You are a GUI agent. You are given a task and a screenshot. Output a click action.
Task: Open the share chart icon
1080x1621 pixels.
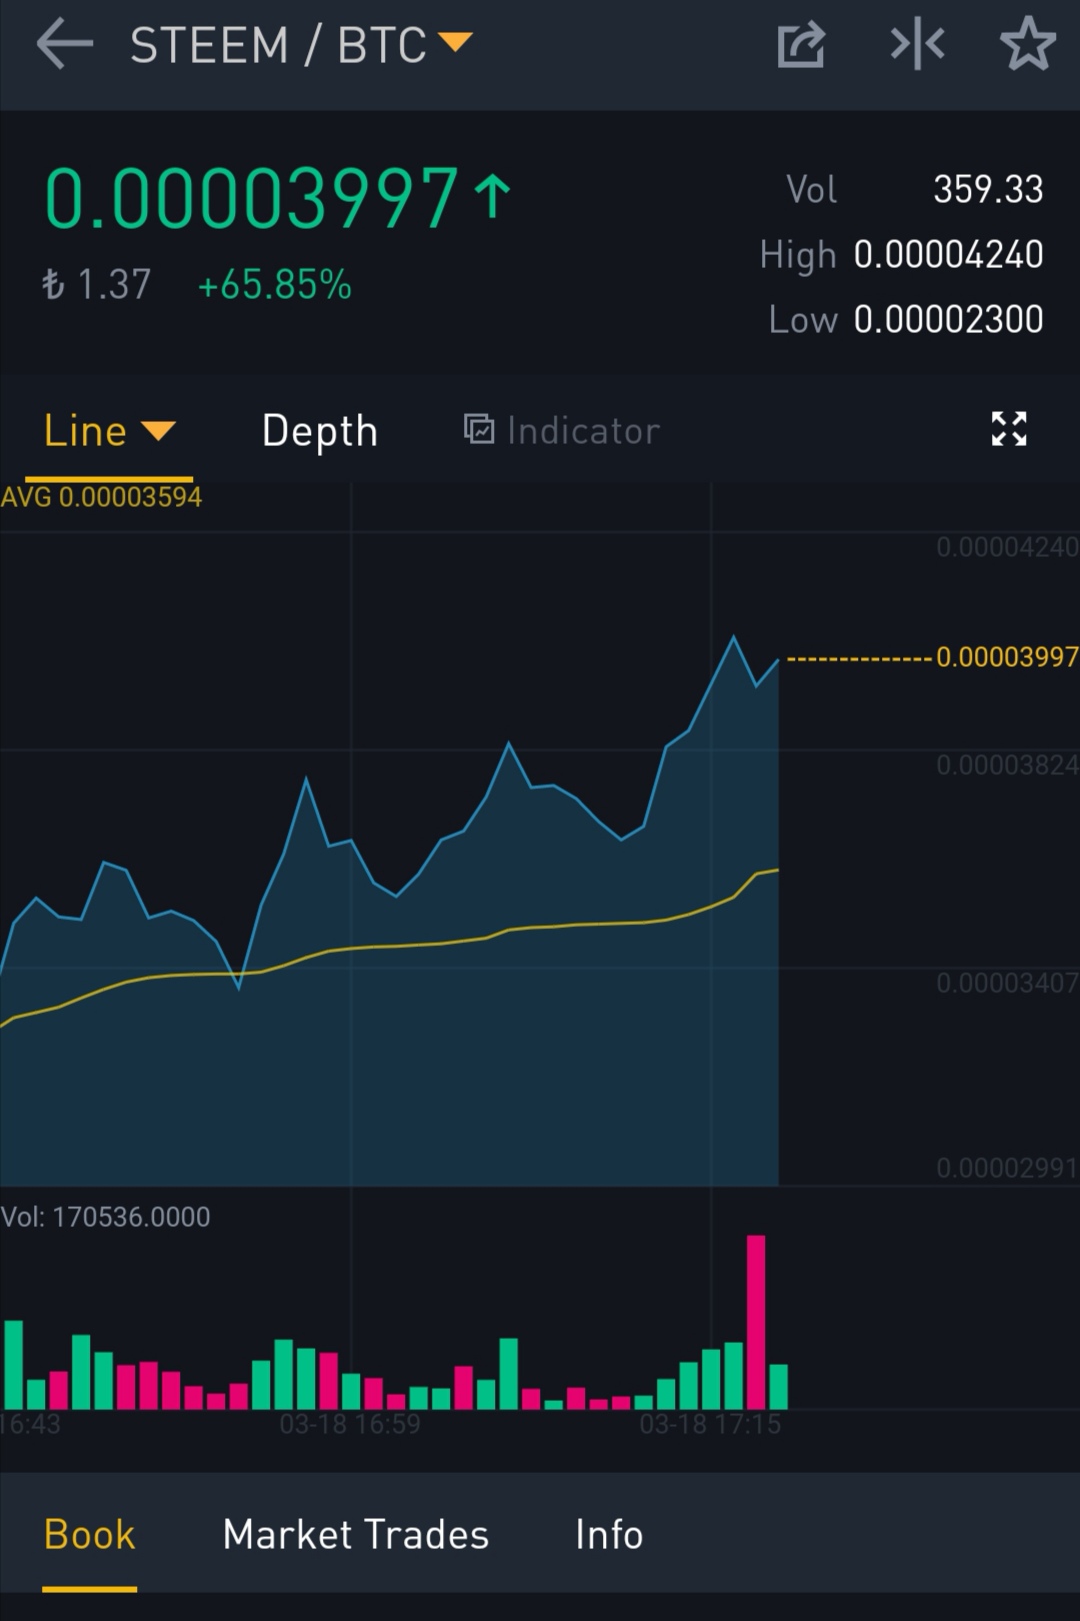(x=800, y=45)
